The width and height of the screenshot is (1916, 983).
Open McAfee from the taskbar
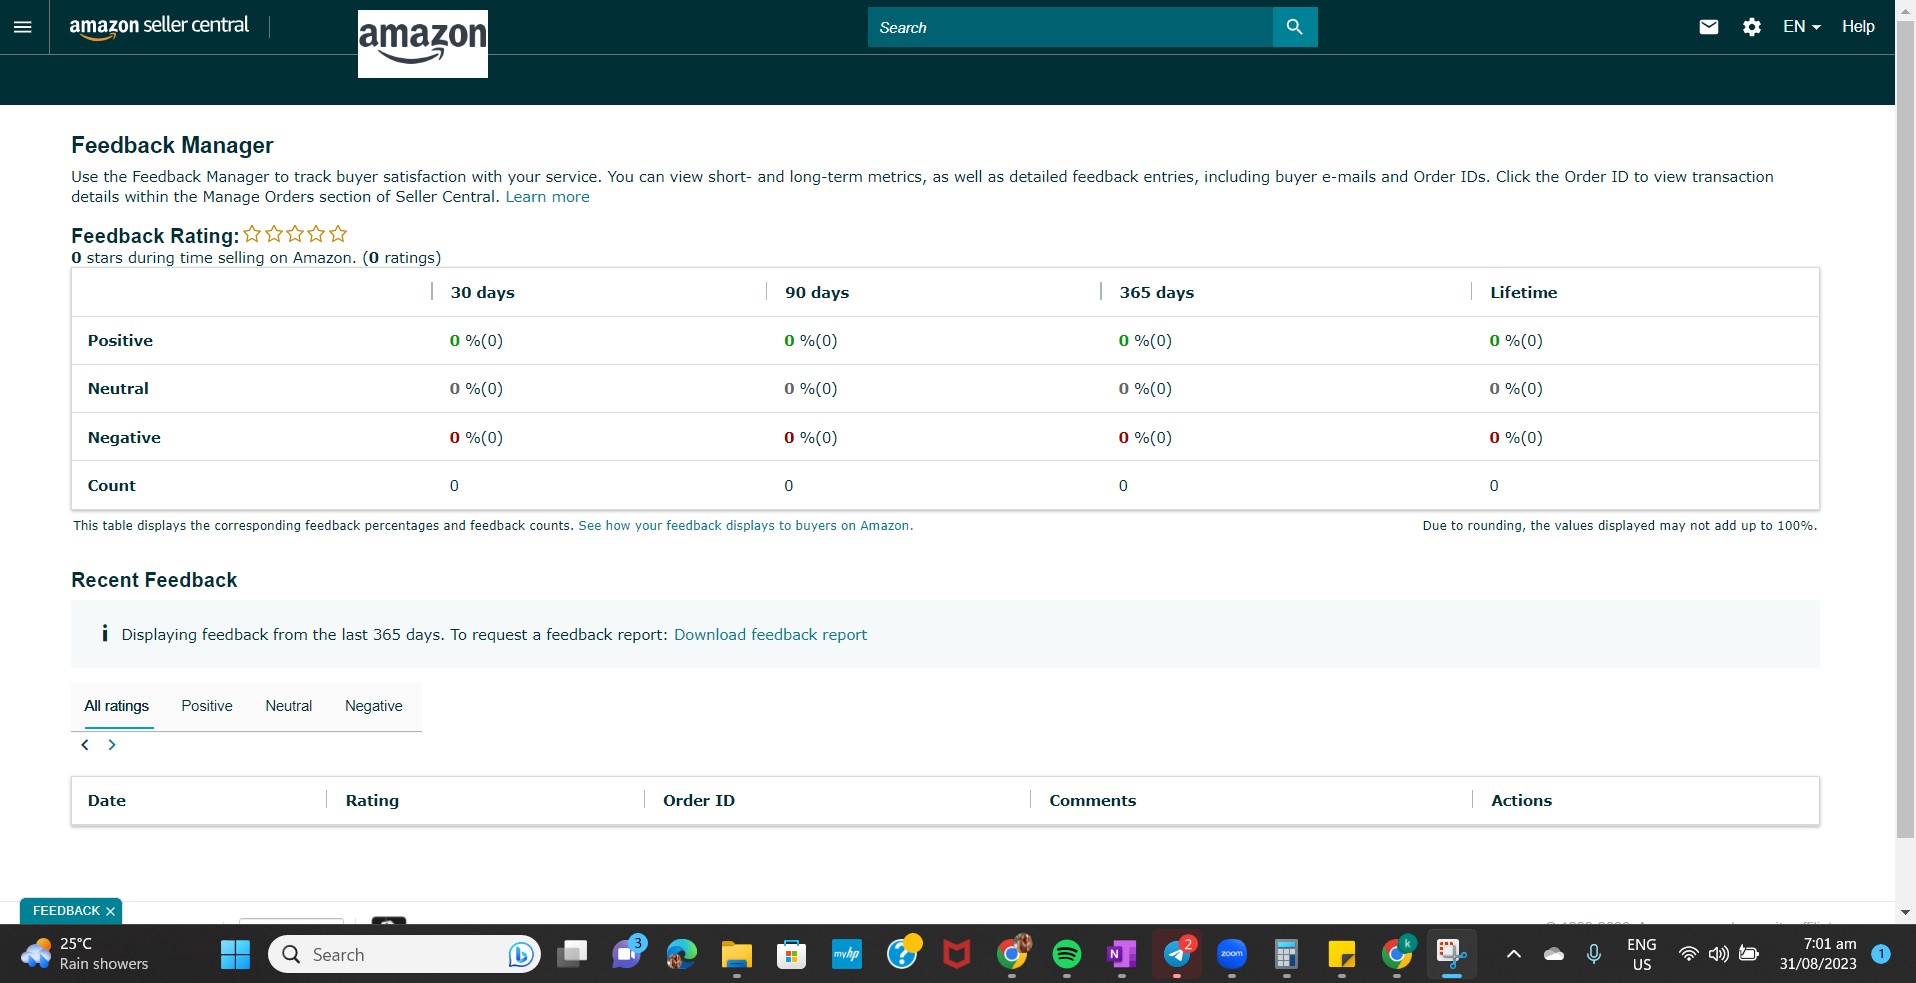pyautogui.click(x=957, y=955)
